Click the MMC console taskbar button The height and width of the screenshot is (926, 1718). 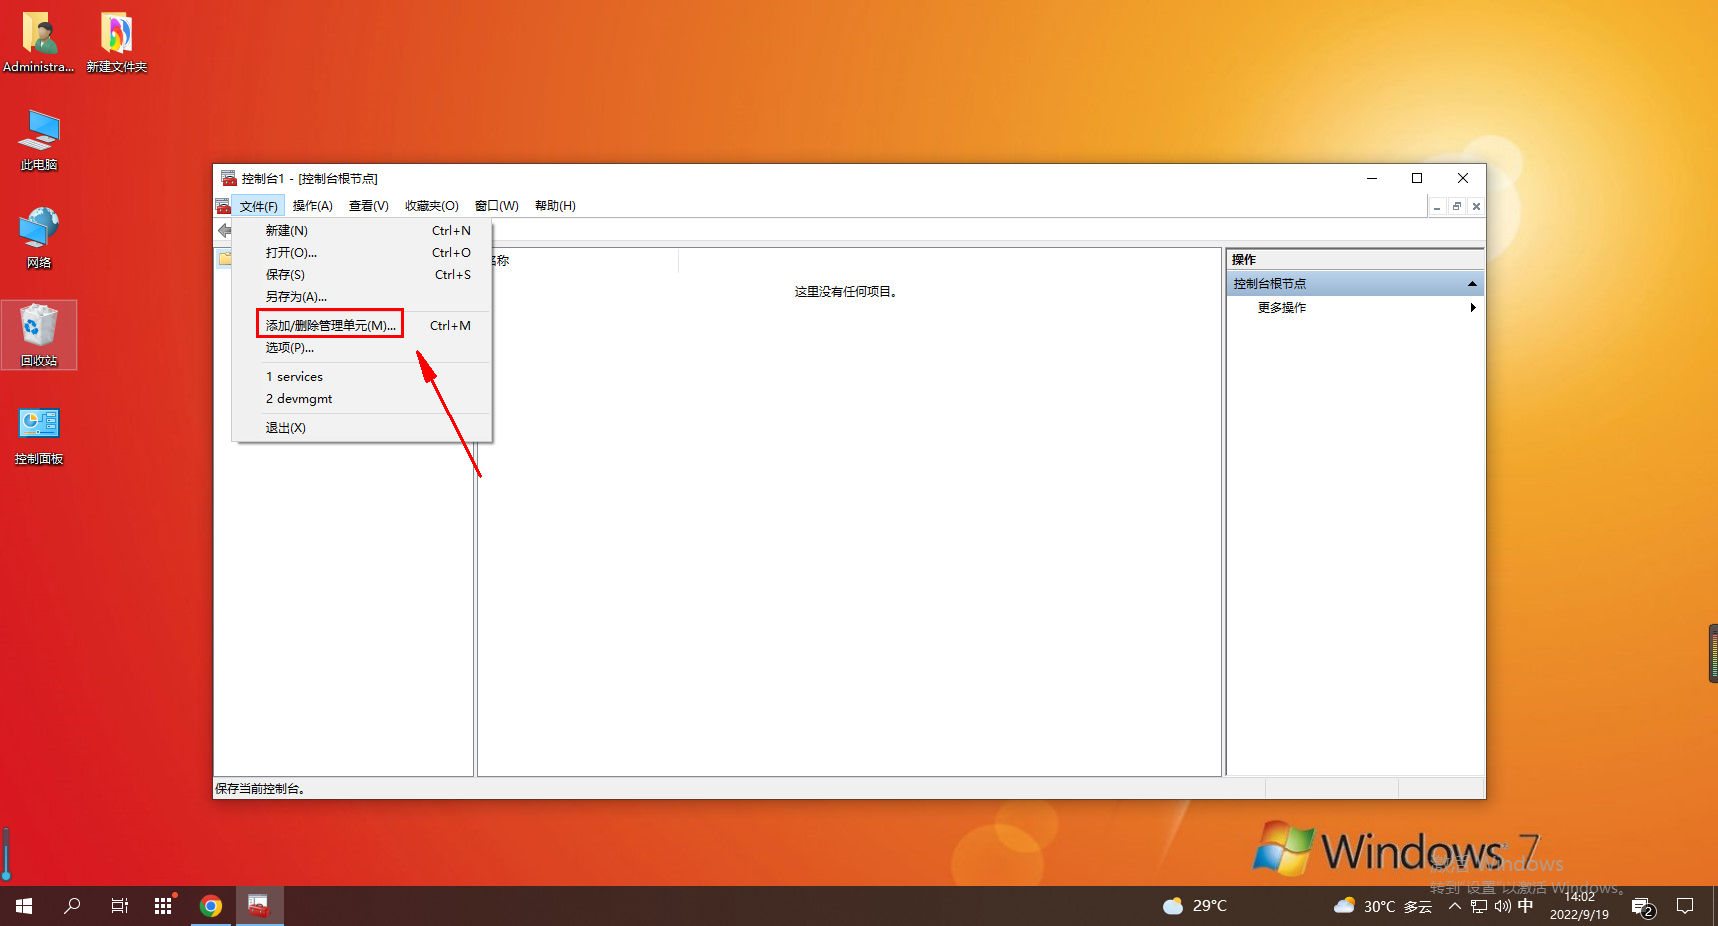[x=259, y=906]
